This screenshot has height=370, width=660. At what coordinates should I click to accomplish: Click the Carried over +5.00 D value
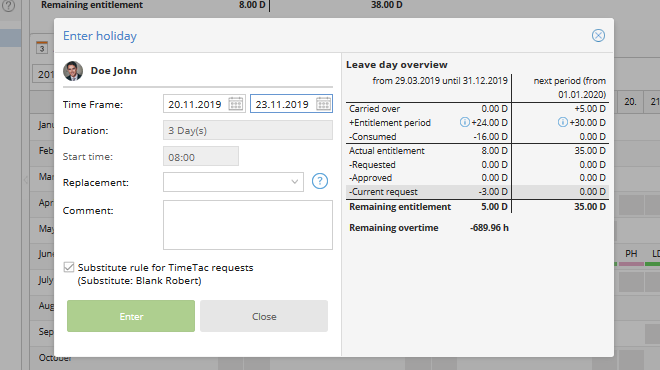[590, 109]
